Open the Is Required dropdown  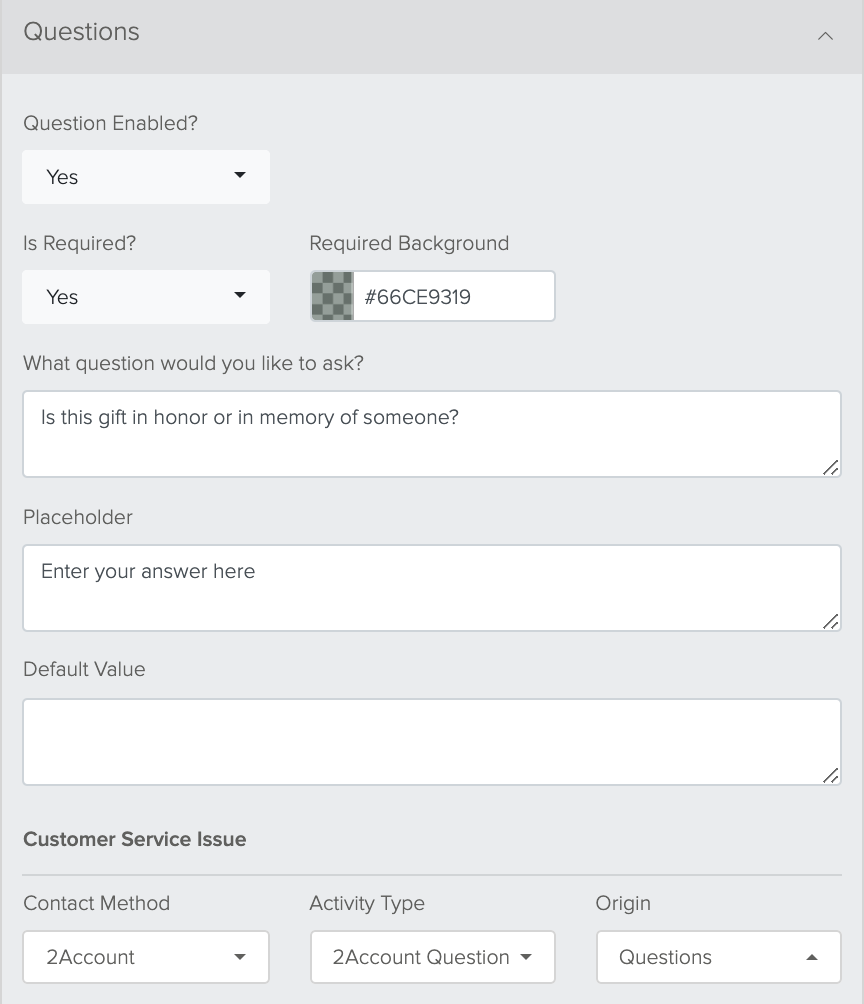146,296
